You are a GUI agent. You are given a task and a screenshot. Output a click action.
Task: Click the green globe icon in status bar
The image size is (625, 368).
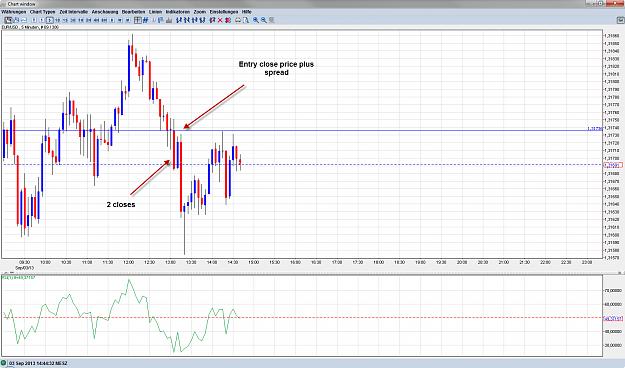pos(4,364)
